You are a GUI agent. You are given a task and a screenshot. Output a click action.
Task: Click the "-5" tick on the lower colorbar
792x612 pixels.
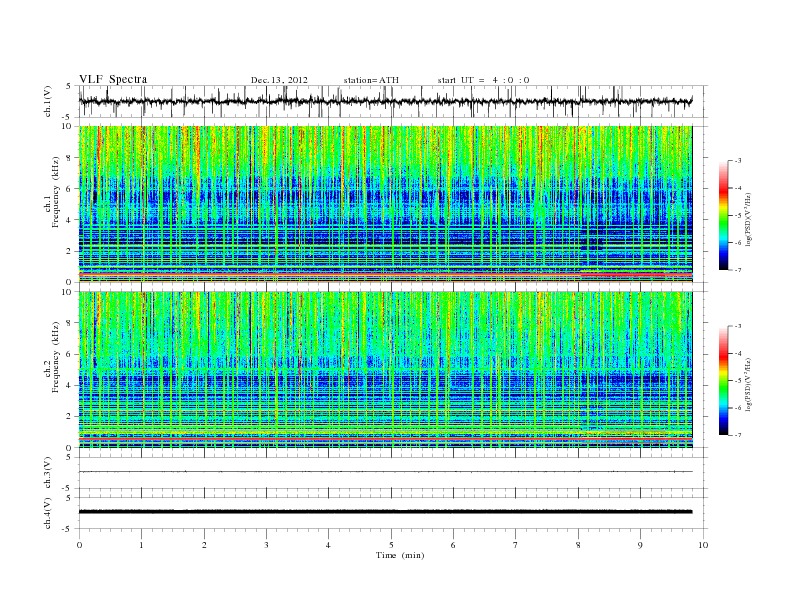[x=737, y=381]
